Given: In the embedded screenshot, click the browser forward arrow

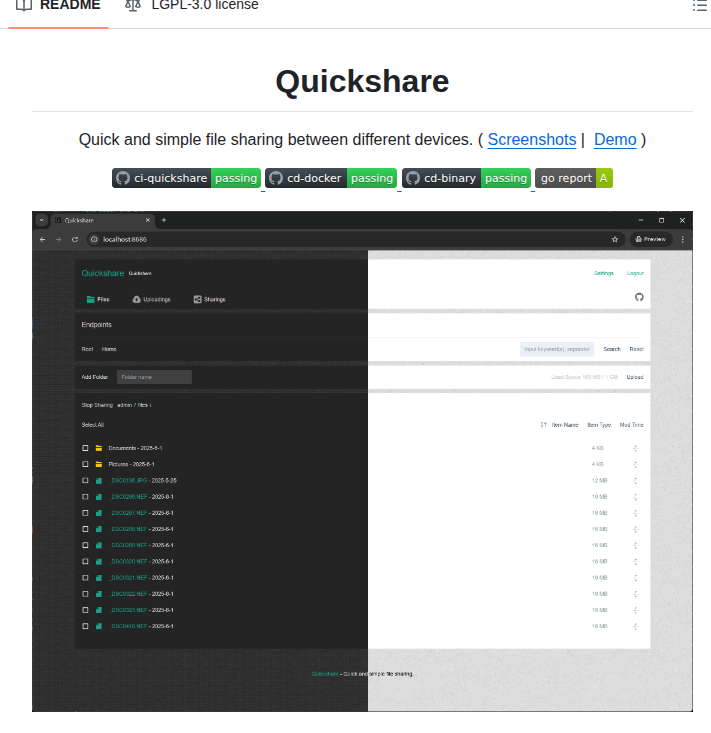Looking at the screenshot, I should 58,239.
